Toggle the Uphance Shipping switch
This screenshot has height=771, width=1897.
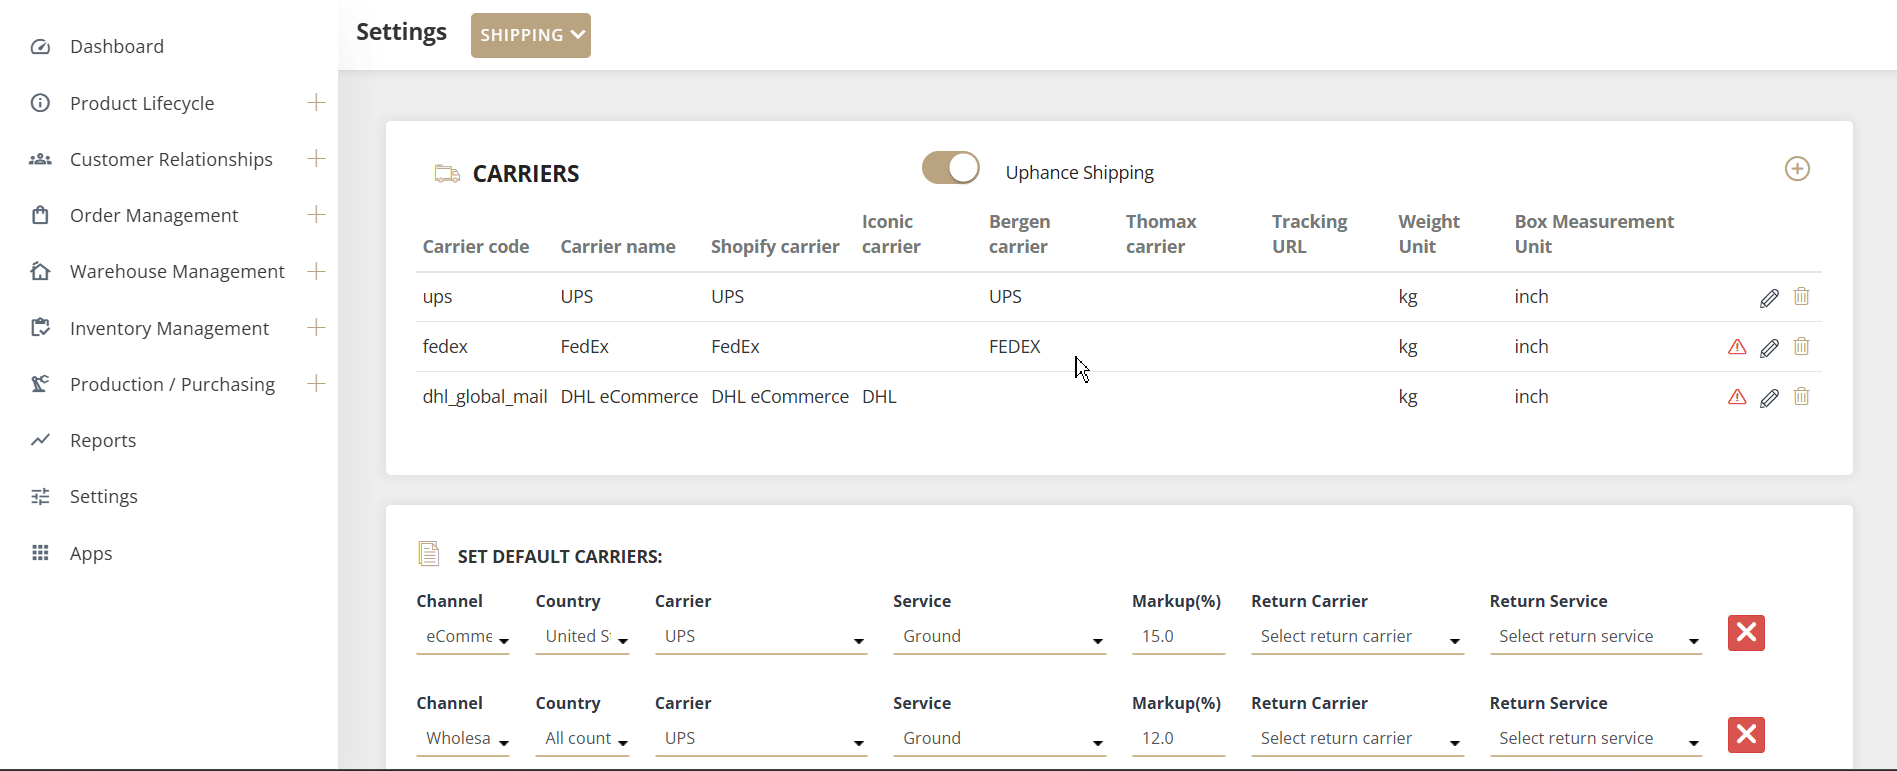tap(950, 168)
